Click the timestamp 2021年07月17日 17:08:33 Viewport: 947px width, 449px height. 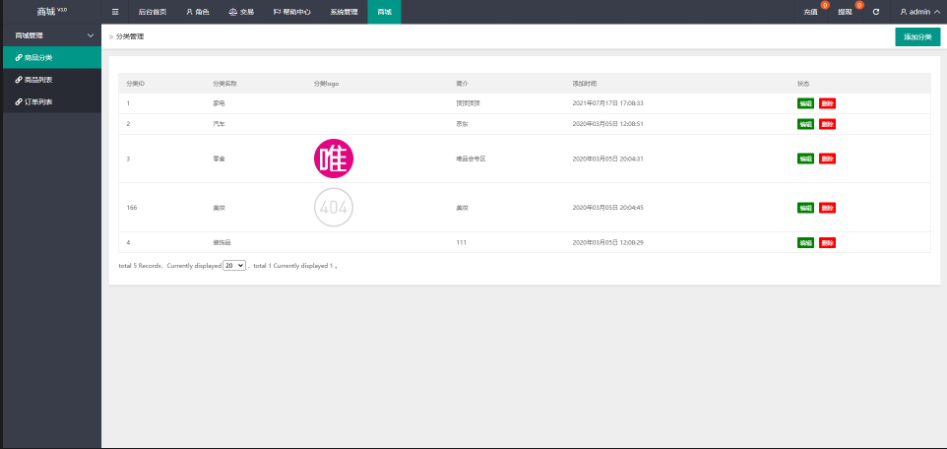(x=608, y=103)
